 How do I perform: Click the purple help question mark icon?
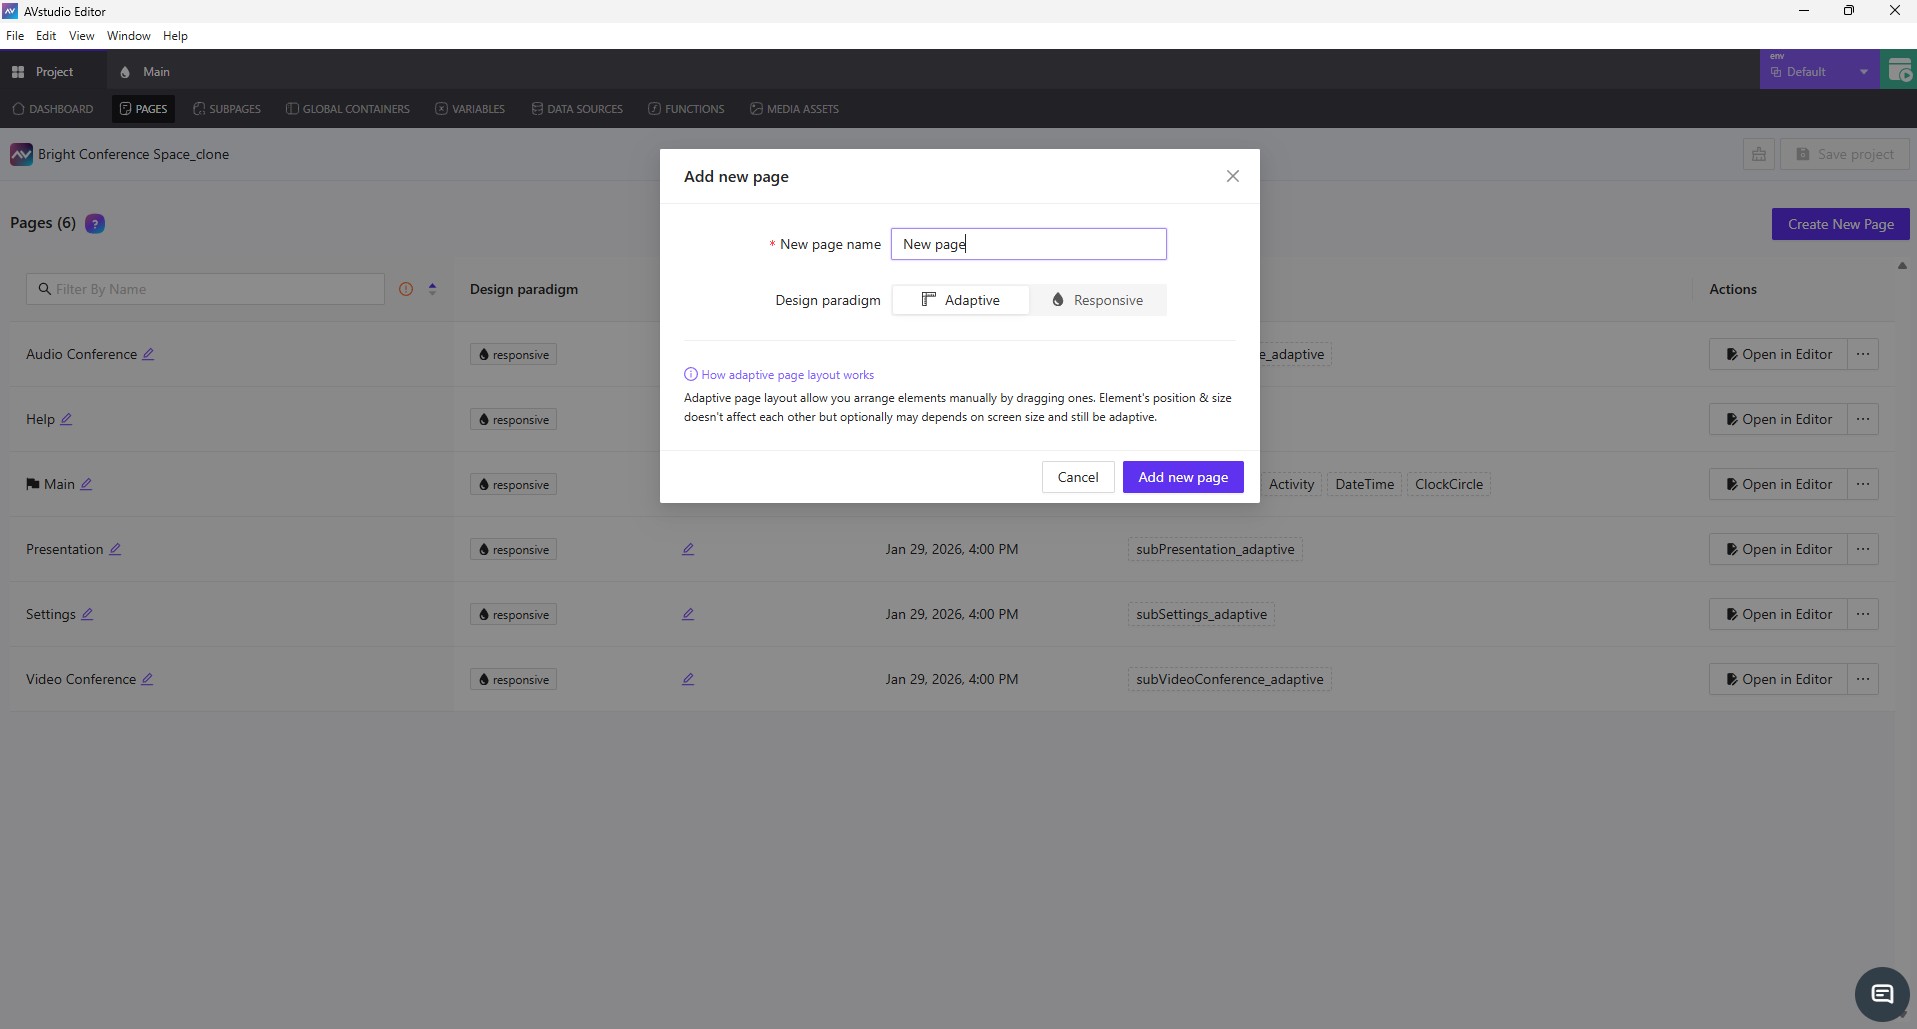[x=95, y=224]
